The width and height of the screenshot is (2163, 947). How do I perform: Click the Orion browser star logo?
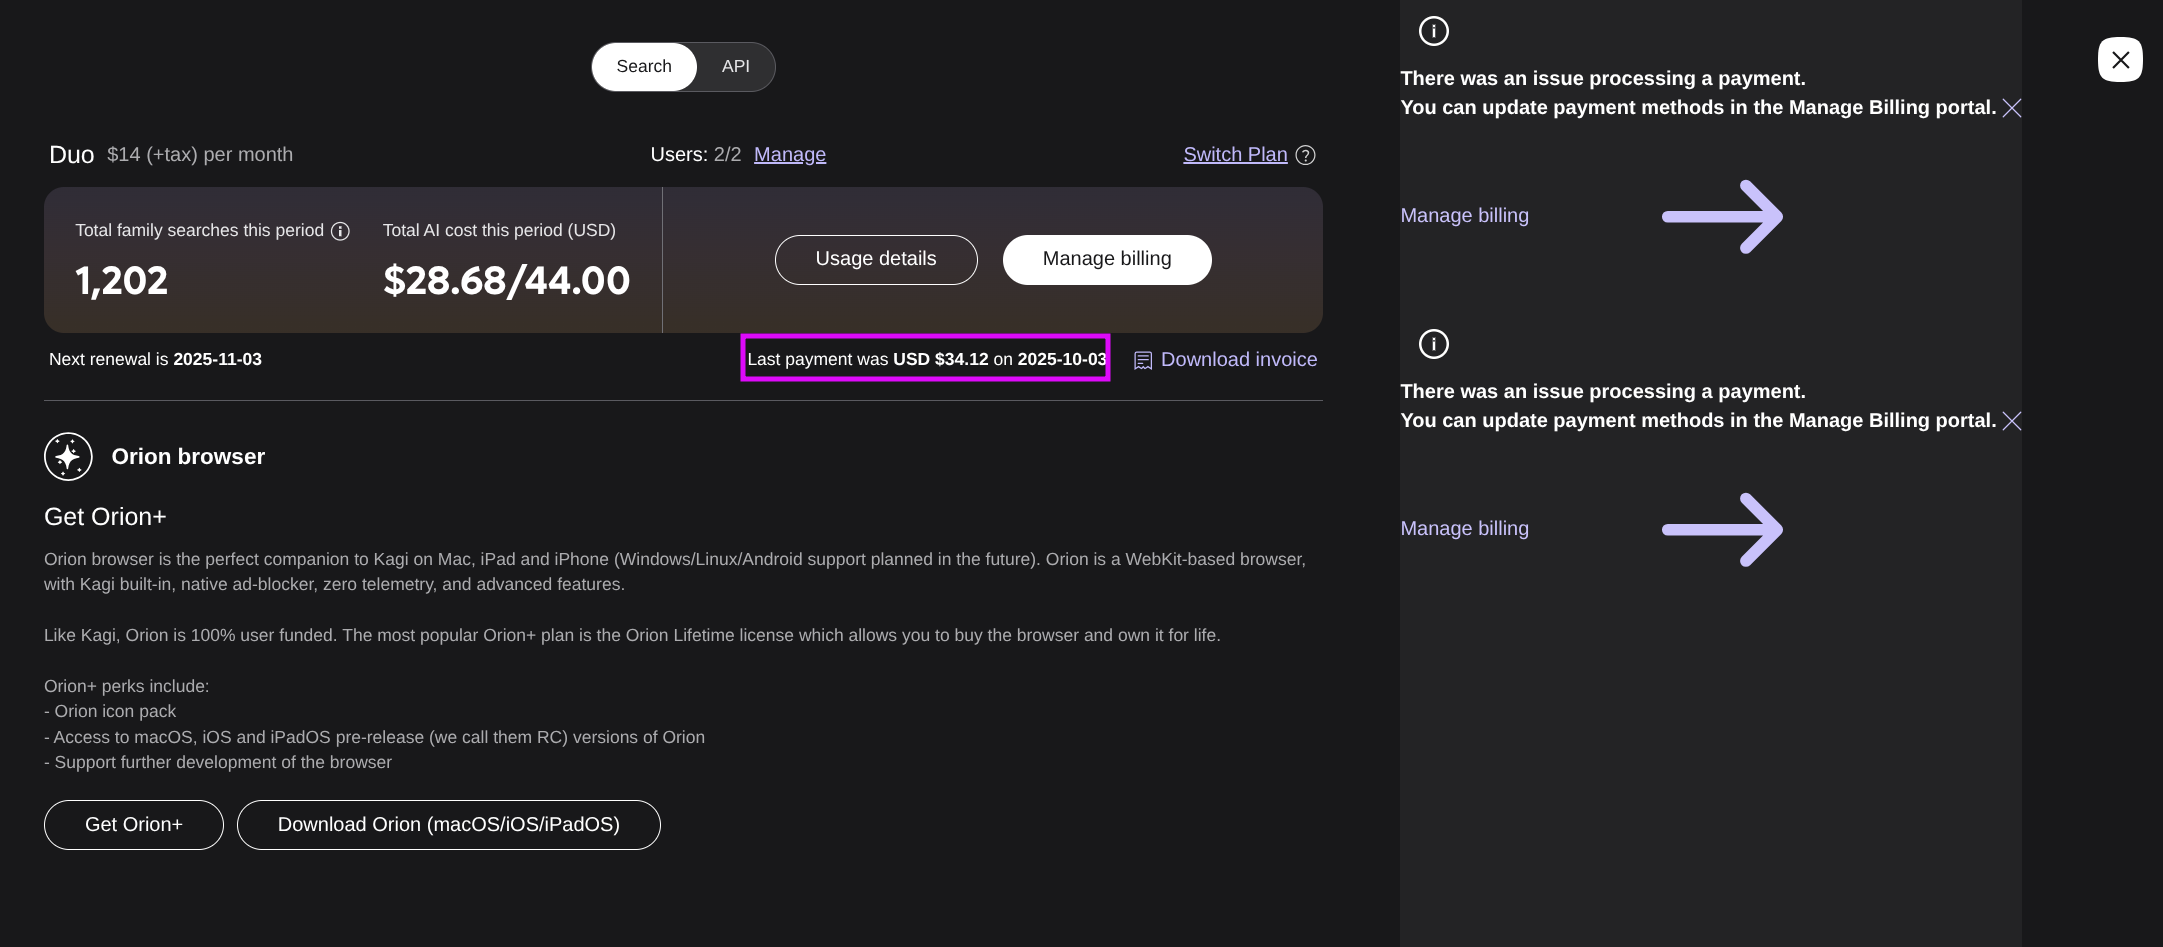68,457
